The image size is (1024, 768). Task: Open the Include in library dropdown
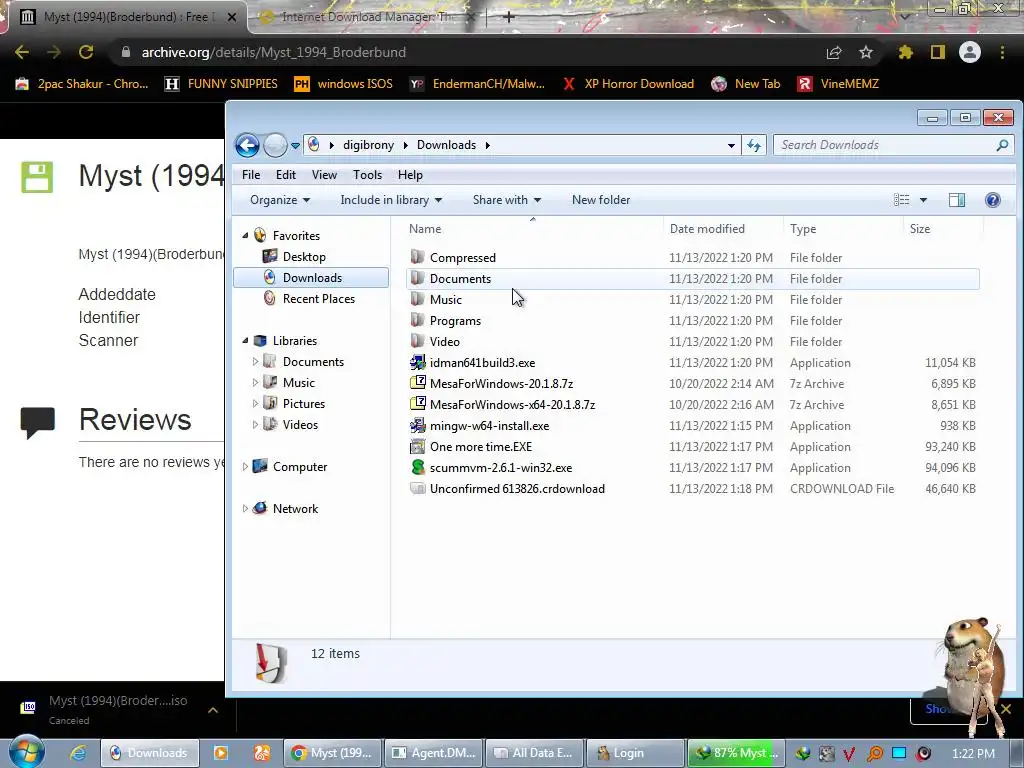tap(391, 200)
